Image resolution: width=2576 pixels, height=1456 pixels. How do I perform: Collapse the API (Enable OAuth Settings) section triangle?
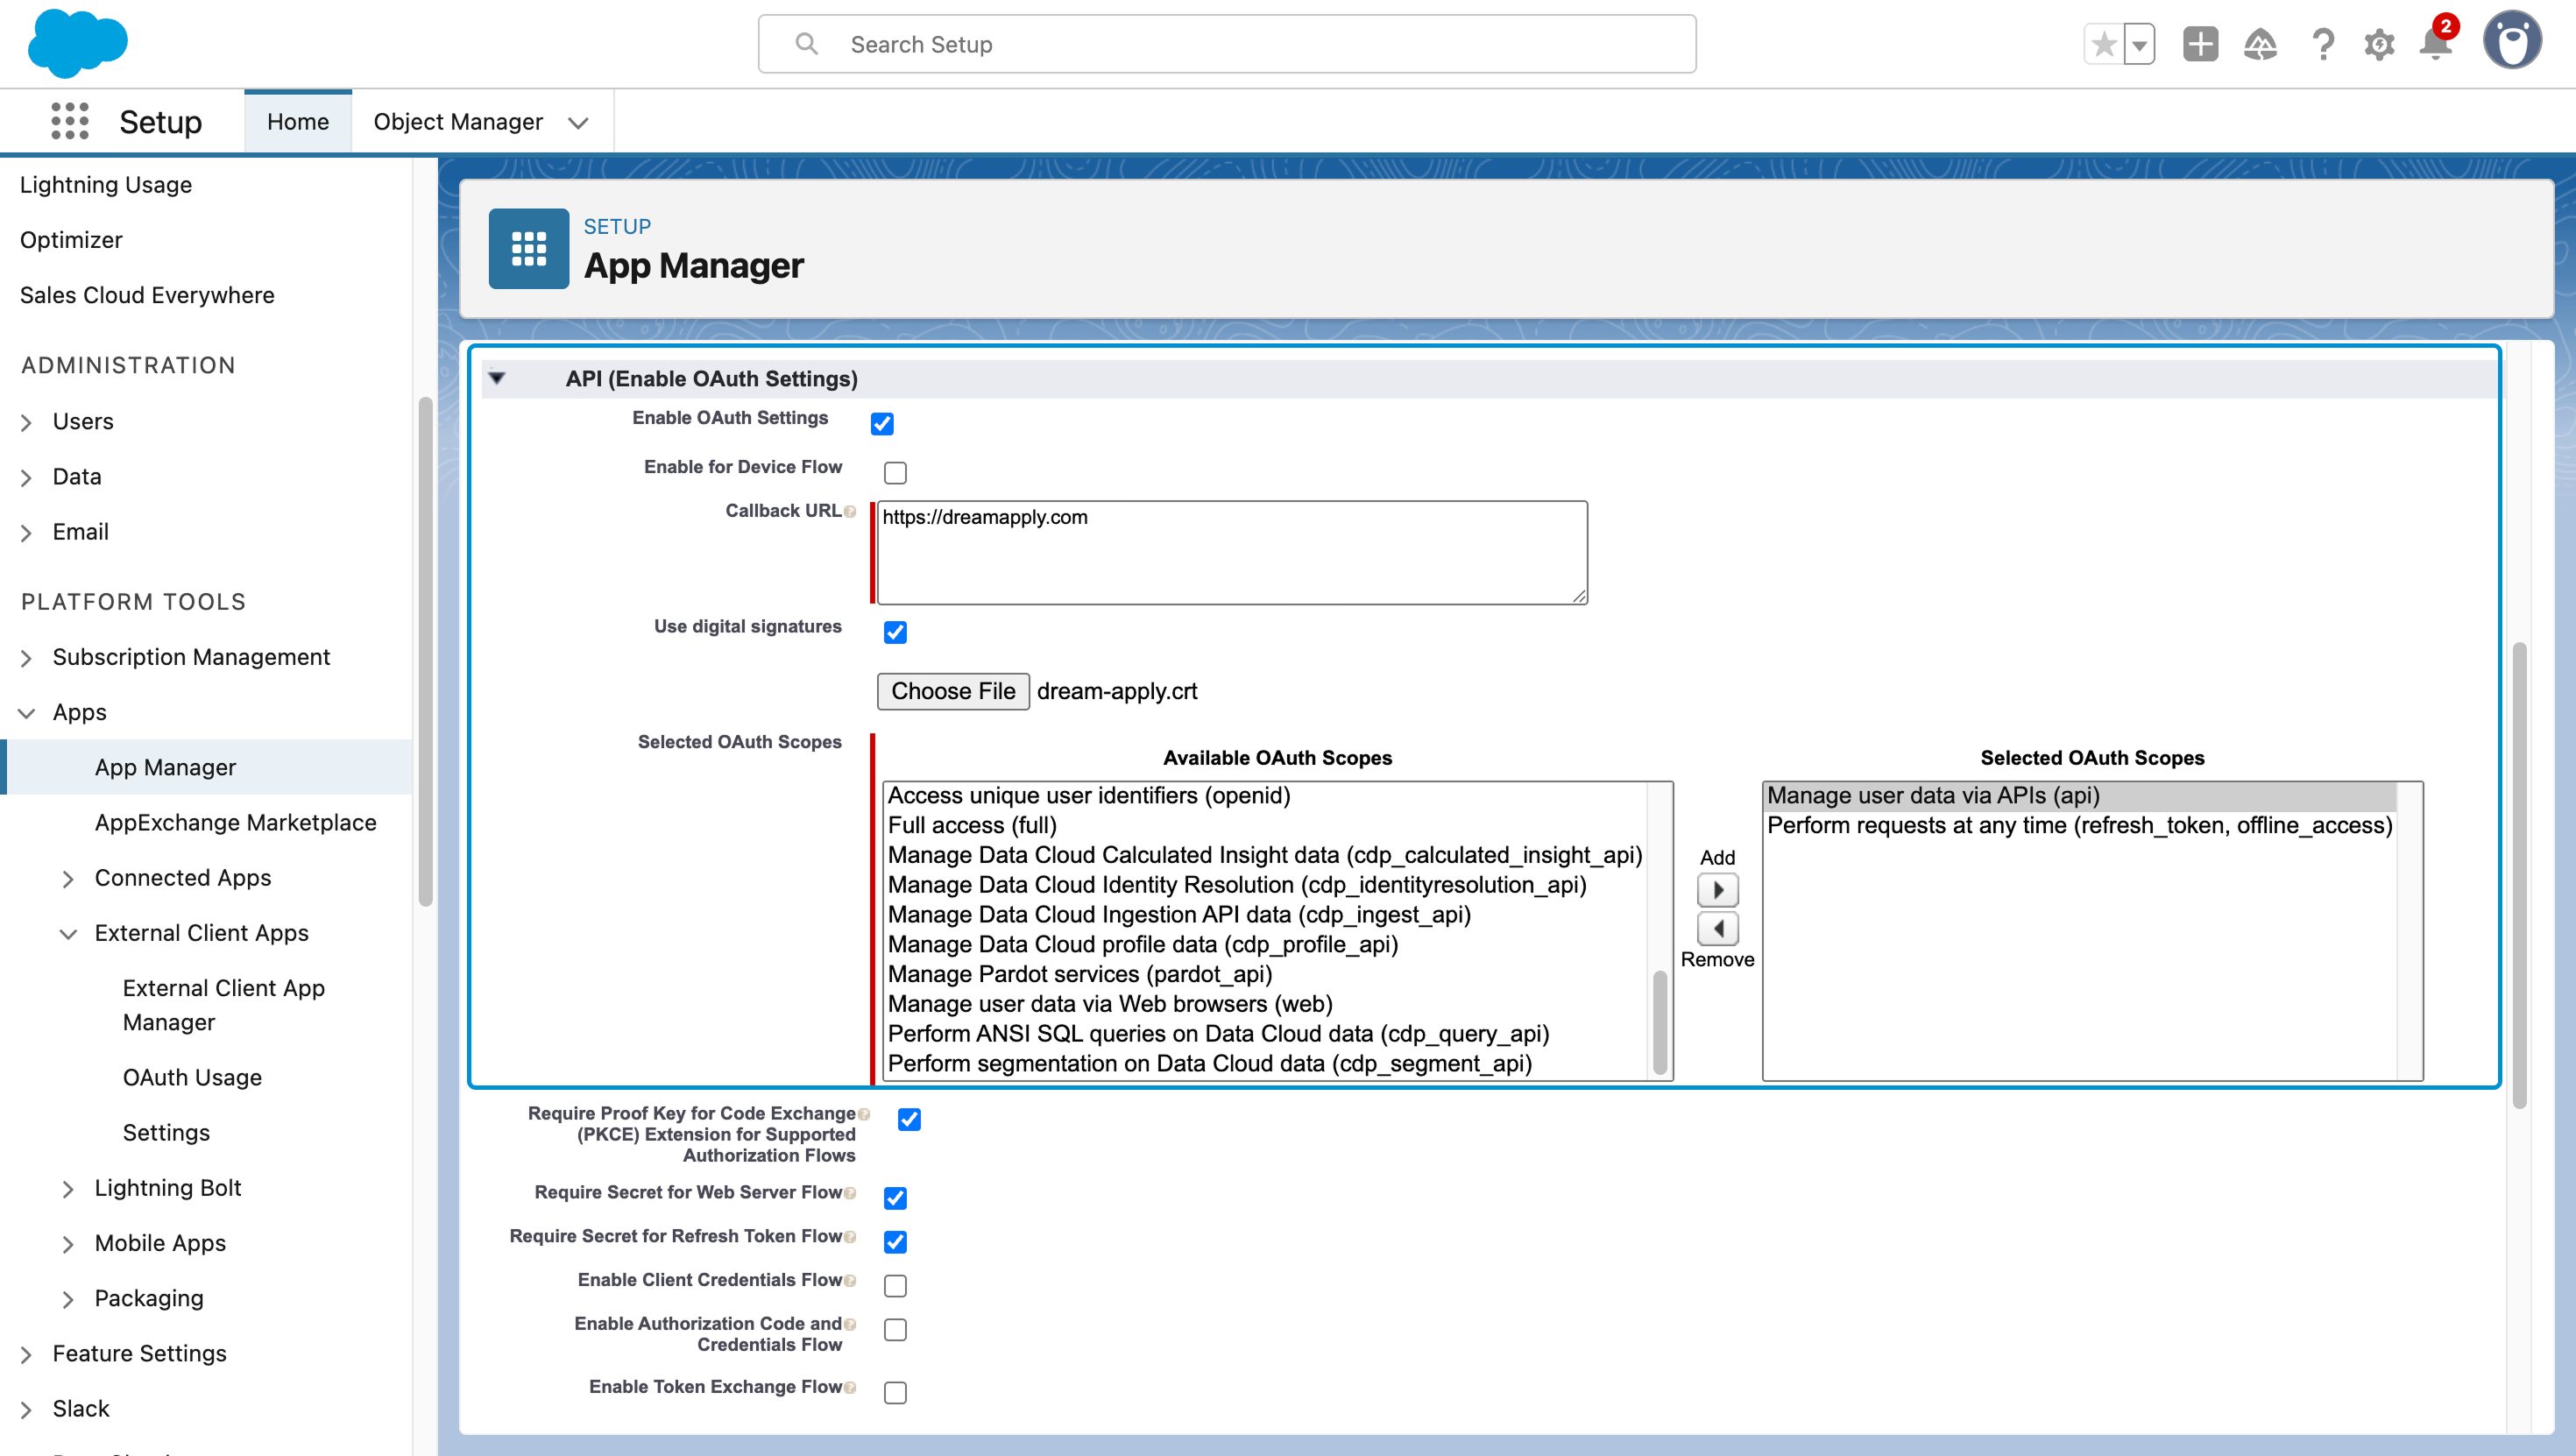coord(497,378)
